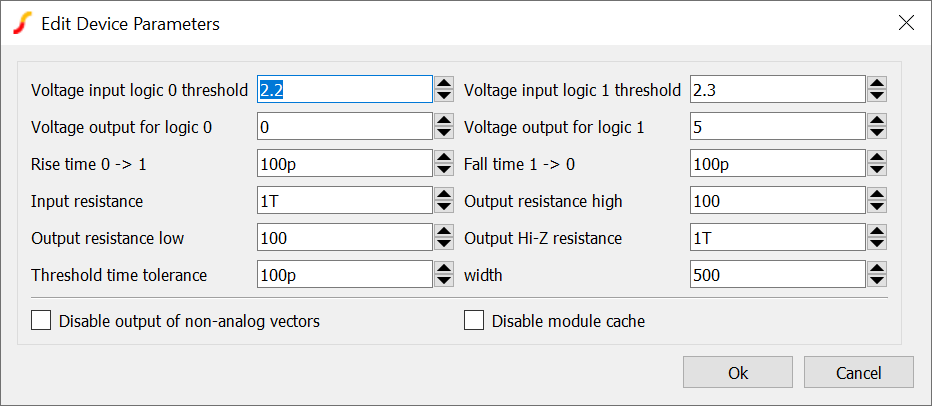
Task: Increase the Input resistance value
Action: (x=445, y=195)
